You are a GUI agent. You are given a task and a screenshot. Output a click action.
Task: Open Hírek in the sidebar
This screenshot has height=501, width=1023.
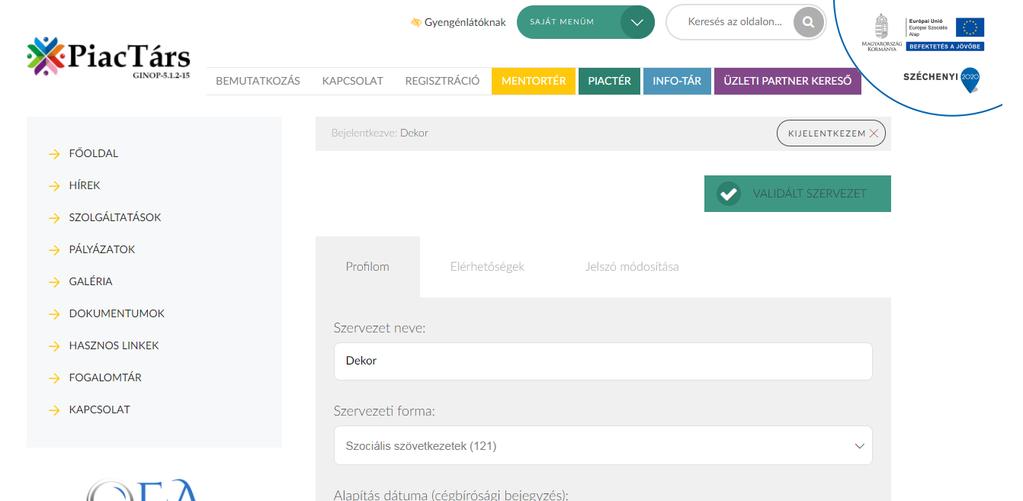tap(85, 186)
